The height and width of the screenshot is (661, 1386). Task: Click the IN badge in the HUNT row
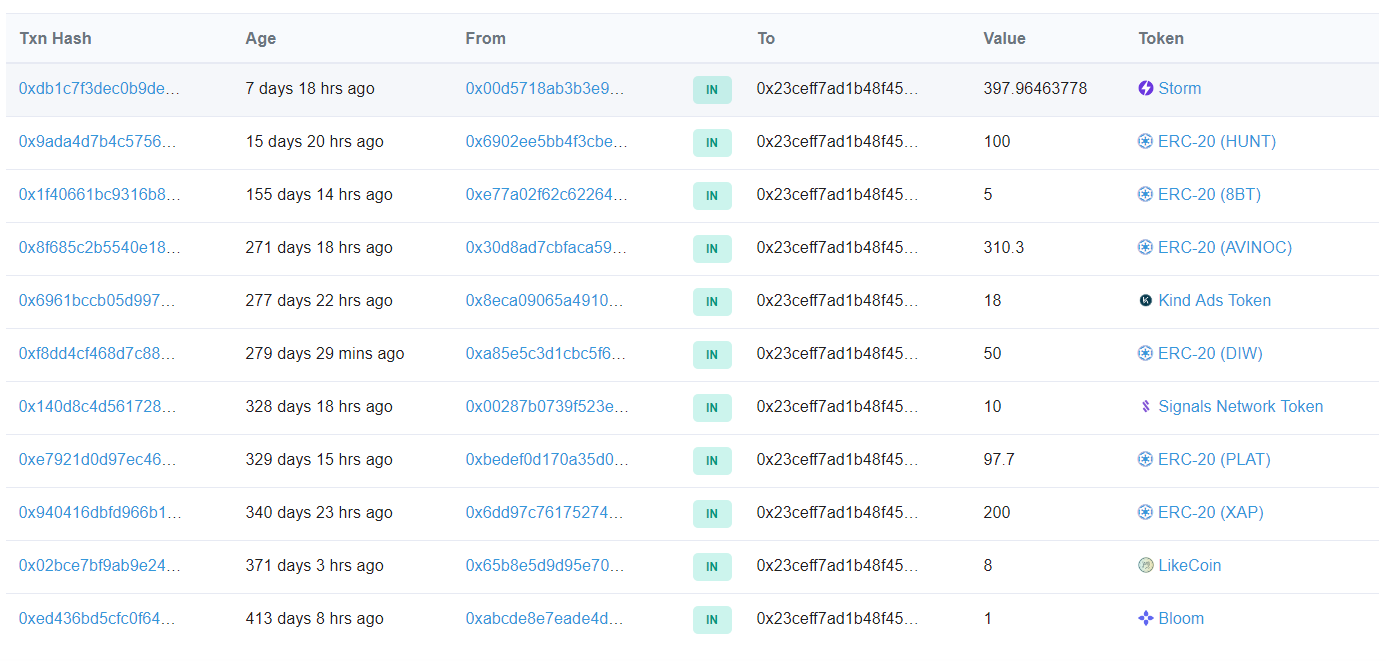tap(712, 143)
